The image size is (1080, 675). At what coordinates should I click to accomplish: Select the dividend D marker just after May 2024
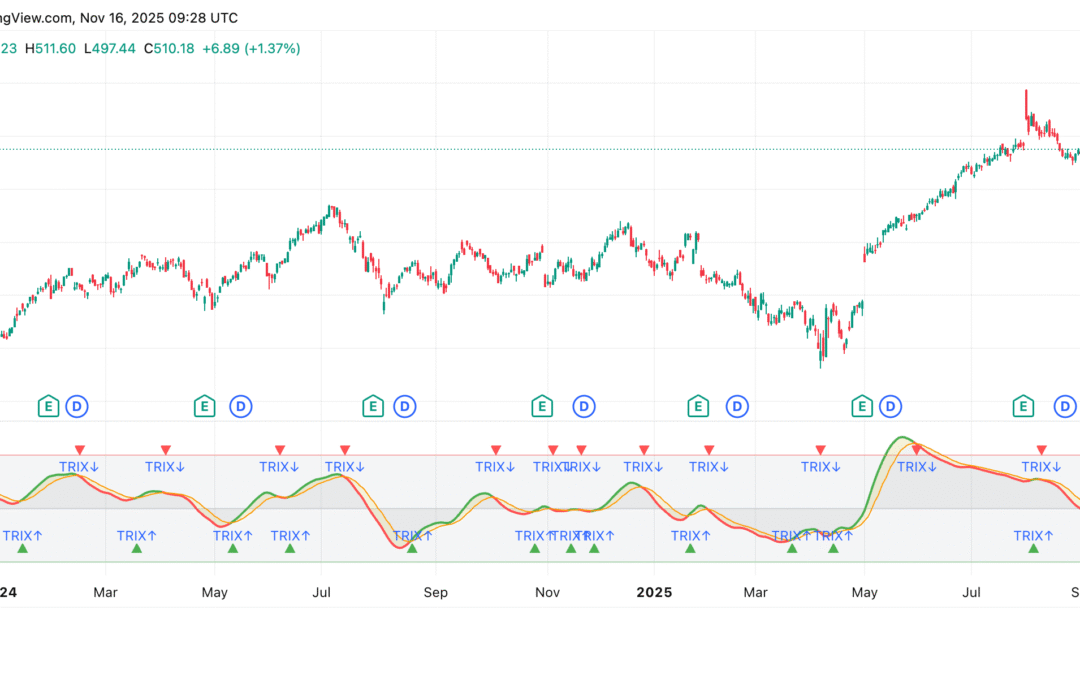tap(240, 406)
